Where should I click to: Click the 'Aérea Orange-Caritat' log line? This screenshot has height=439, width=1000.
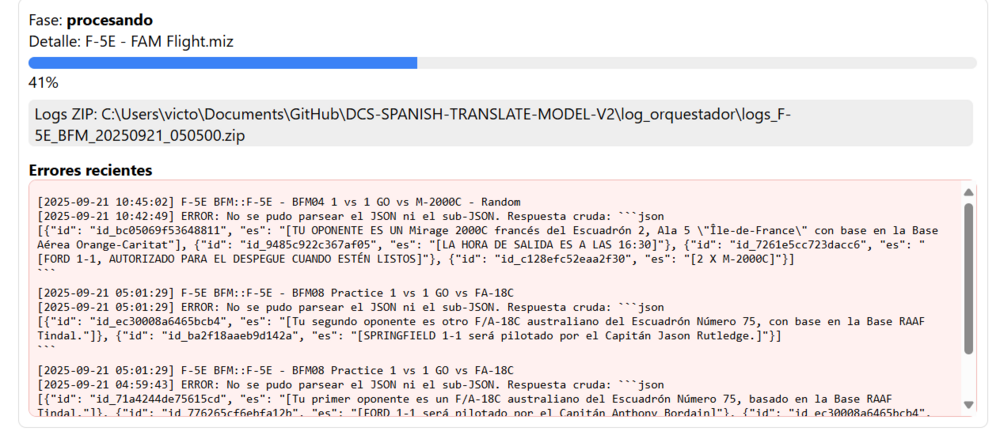point(481,244)
